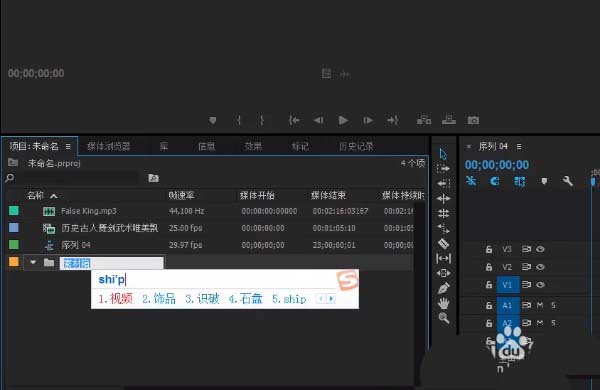Add marker in timeline toolbar
The image size is (600, 390).
pos(544,181)
